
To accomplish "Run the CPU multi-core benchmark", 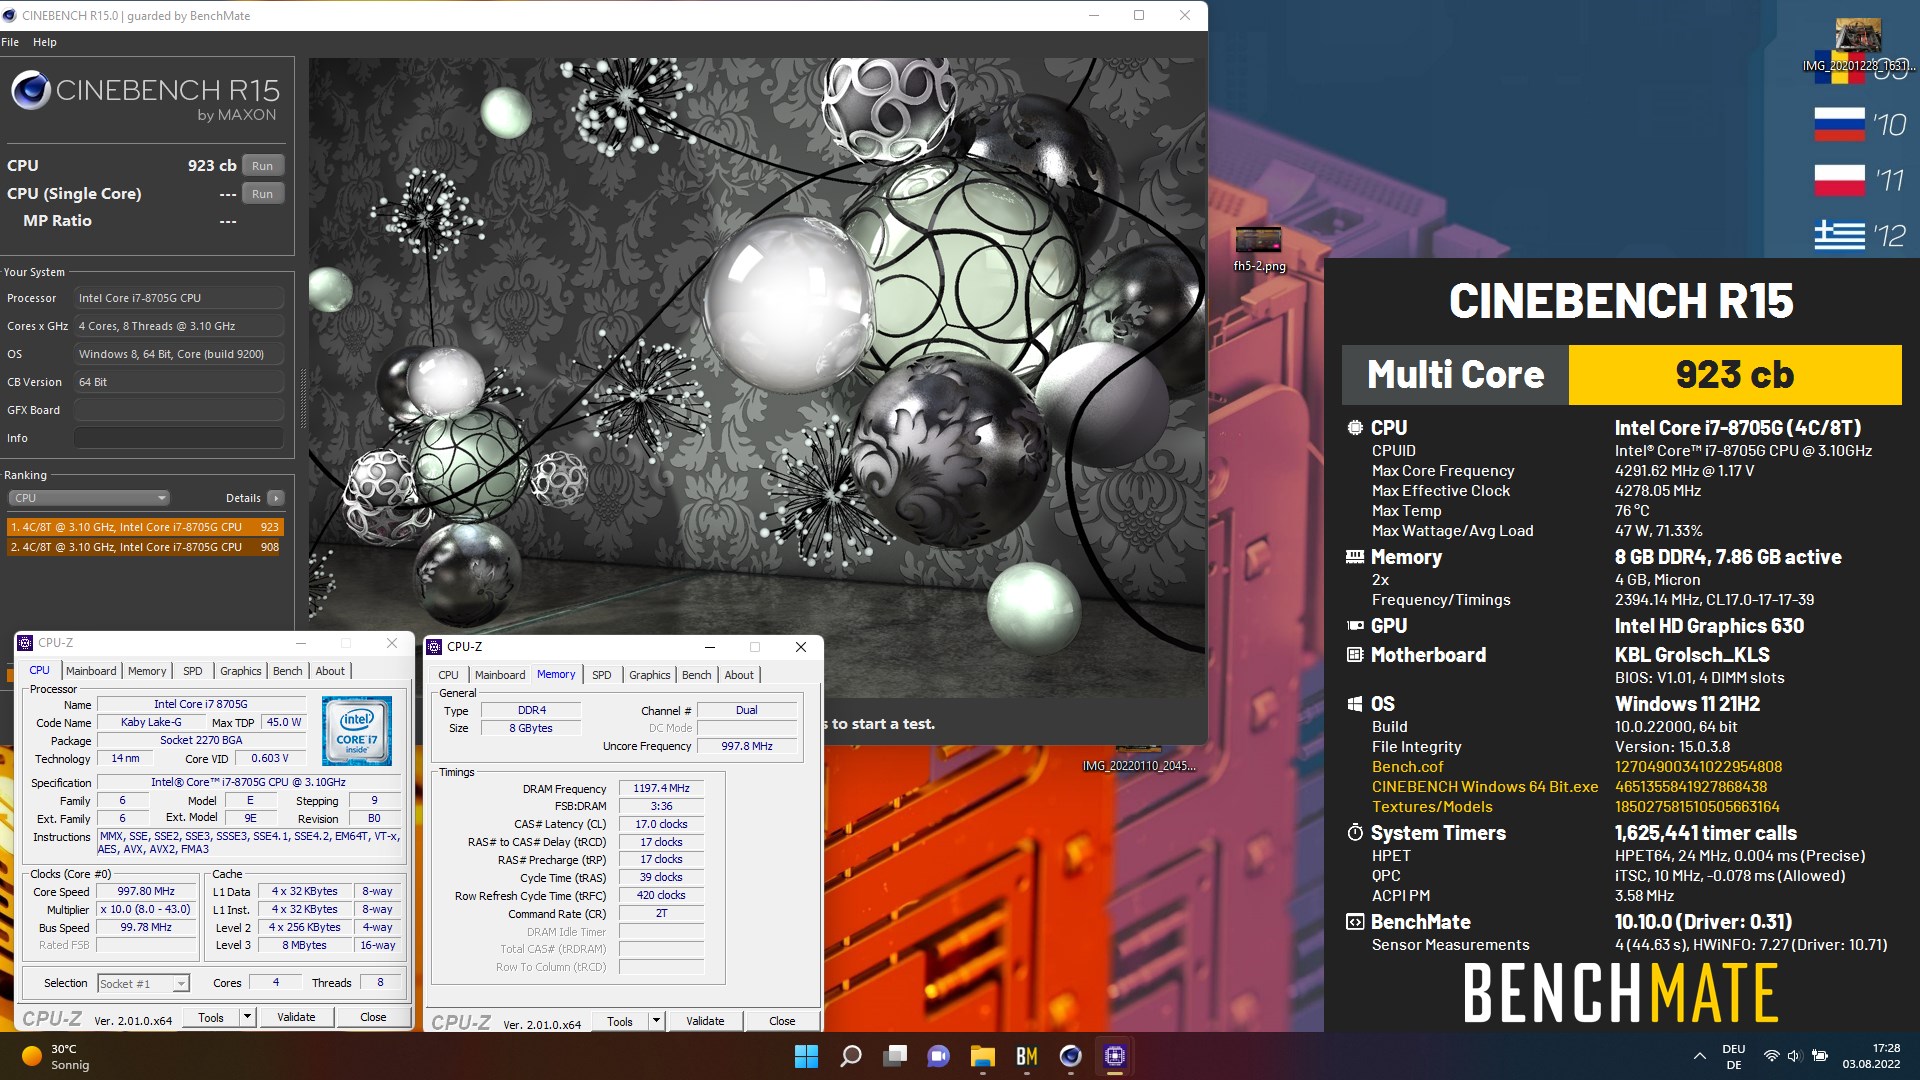I will point(262,166).
